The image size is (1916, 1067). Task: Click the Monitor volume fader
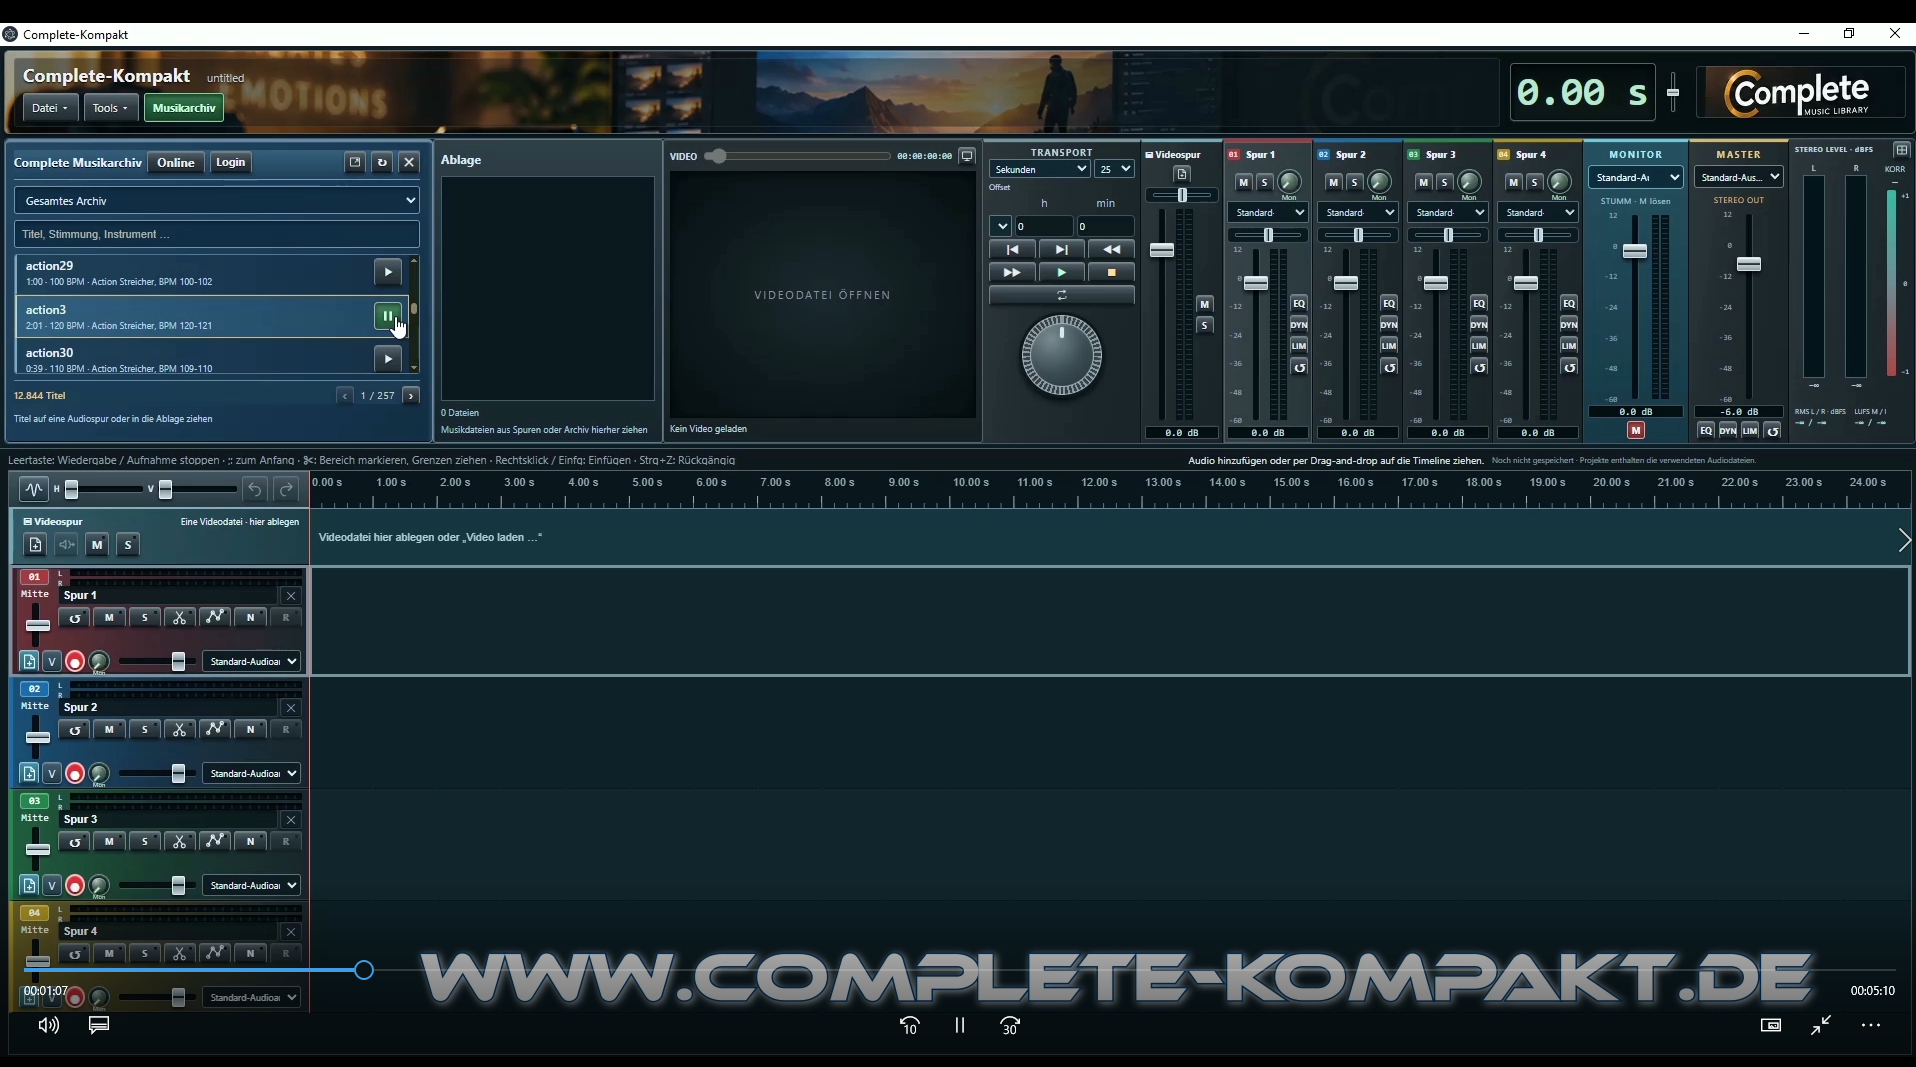click(x=1635, y=251)
